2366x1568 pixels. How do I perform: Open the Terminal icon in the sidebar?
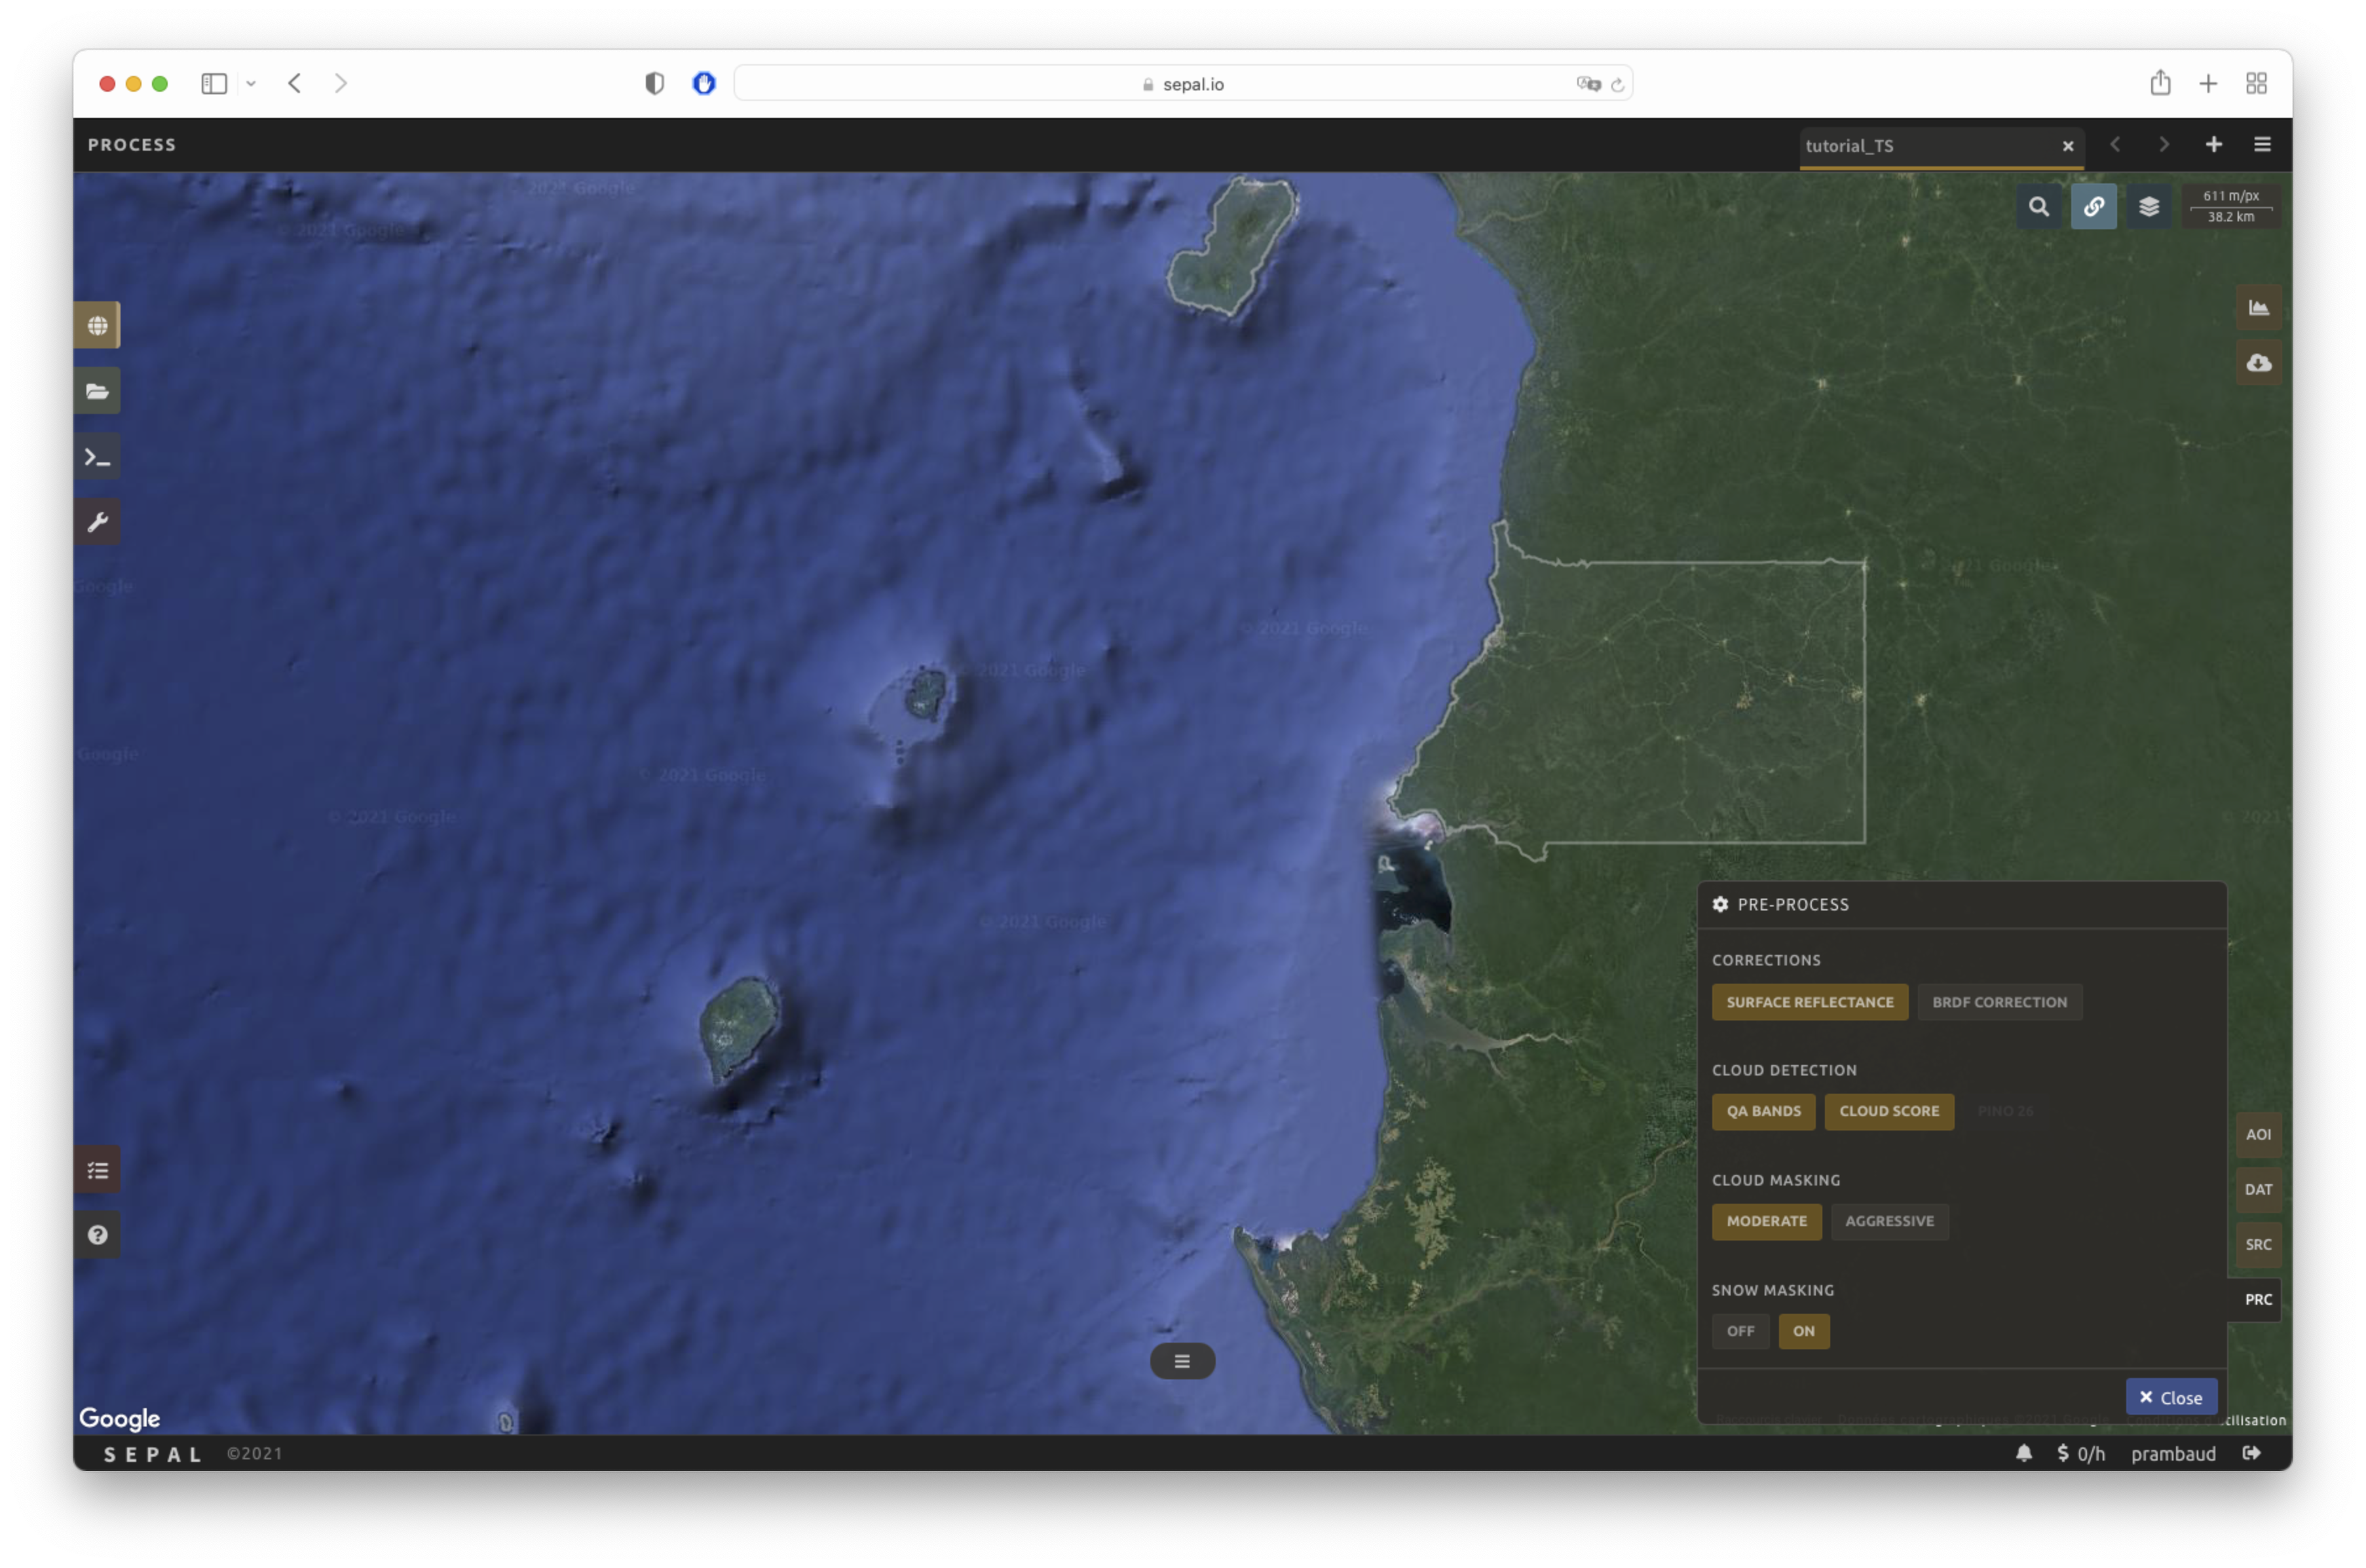pos(97,457)
